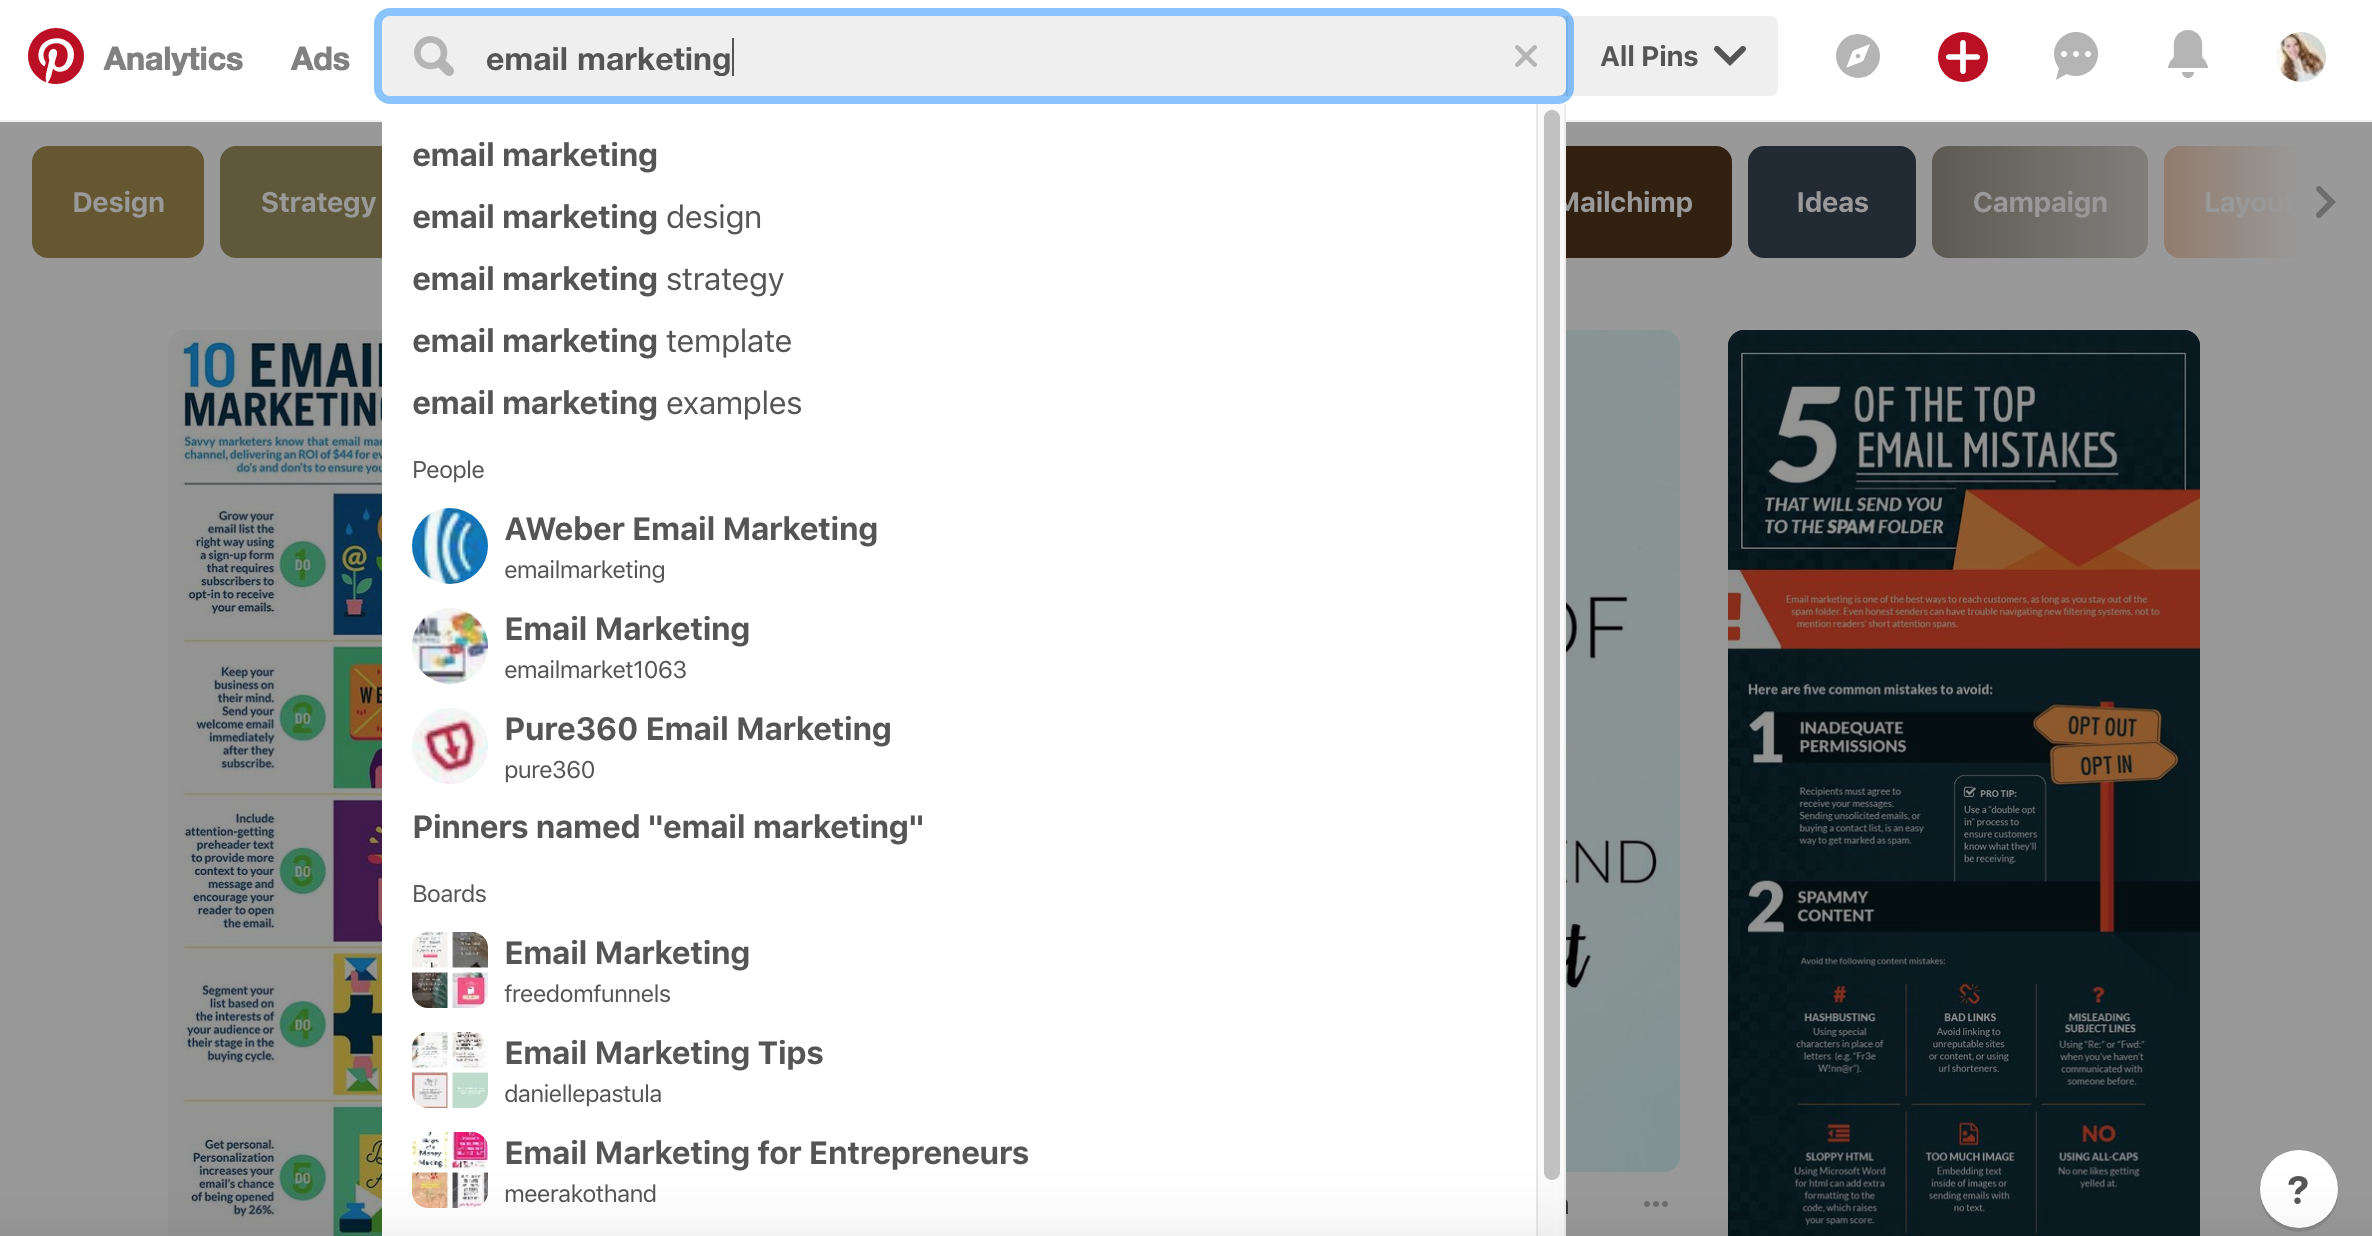Screen dimensions: 2372x1236
Task: Expand the All Pins filter dropdown
Action: (x=1674, y=57)
